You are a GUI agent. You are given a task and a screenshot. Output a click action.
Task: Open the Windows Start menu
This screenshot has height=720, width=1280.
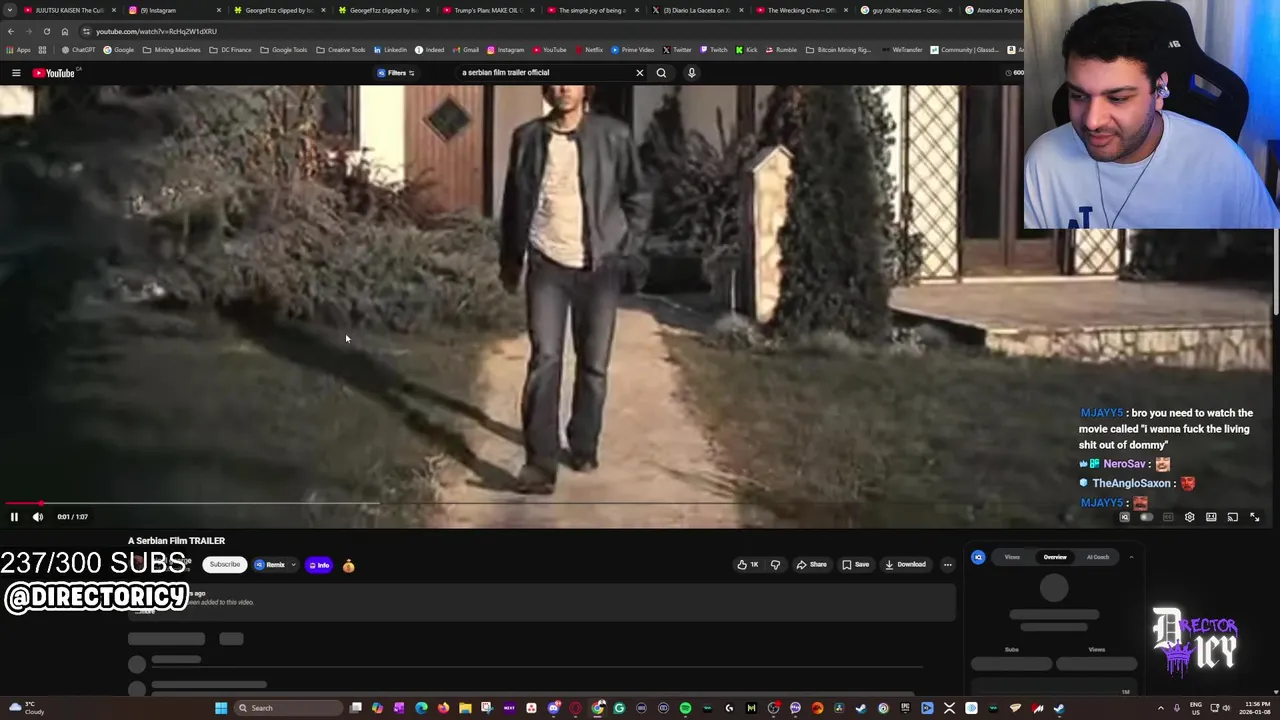[x=221, y=708]
